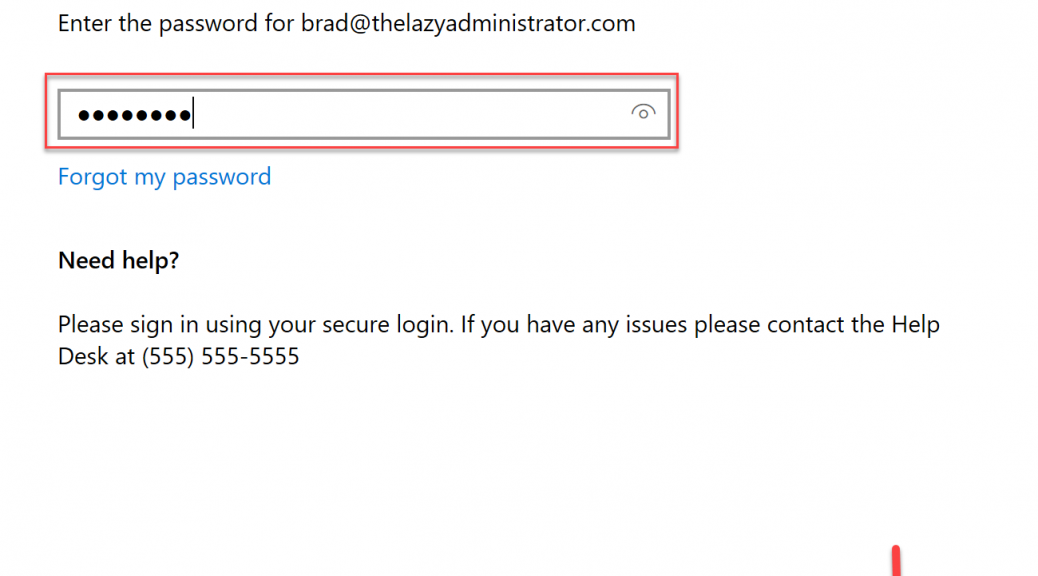Click the 'Desk at' text on second help line
The height and width of the screenshot is (576, 1038).
(96, 356)
